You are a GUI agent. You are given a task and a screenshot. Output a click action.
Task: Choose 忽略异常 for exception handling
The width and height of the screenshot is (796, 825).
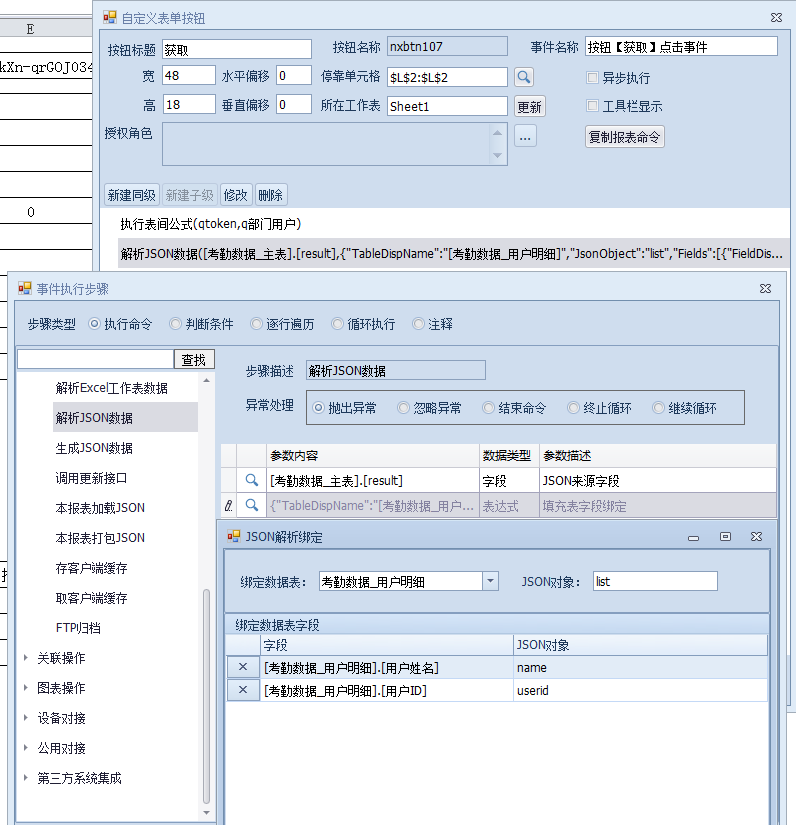tap(404, 408)
